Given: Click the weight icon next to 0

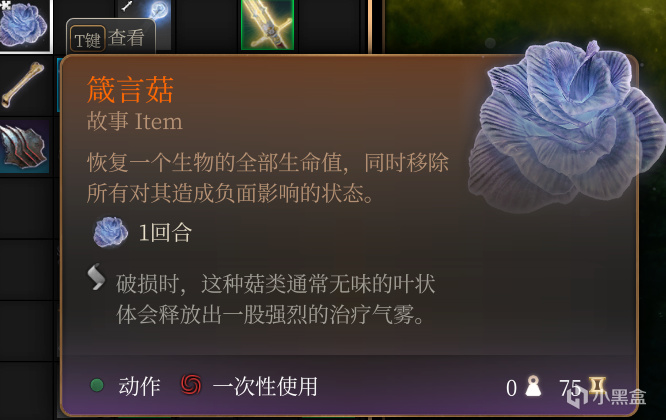Looking at the screenshot, I should tap(533, 386).
